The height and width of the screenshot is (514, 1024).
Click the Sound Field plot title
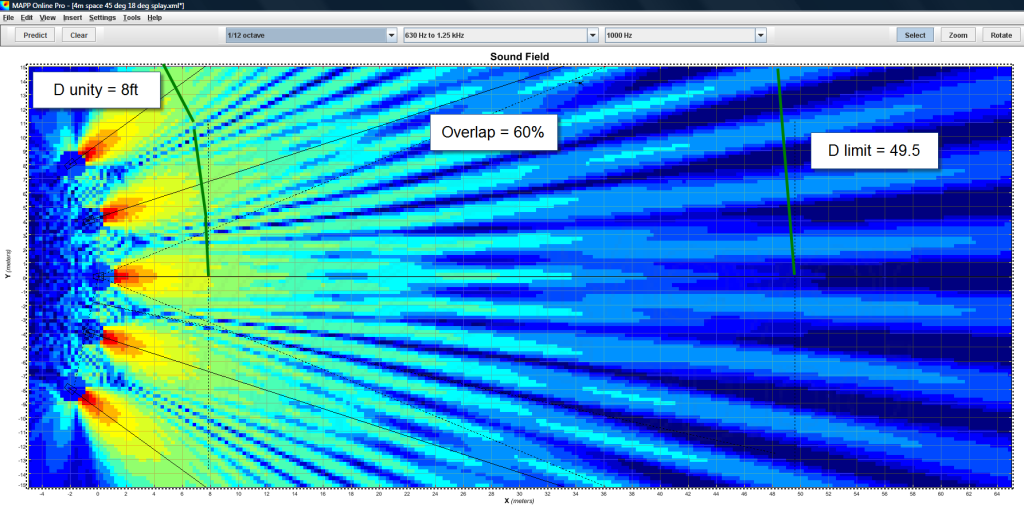coord(518,56)
